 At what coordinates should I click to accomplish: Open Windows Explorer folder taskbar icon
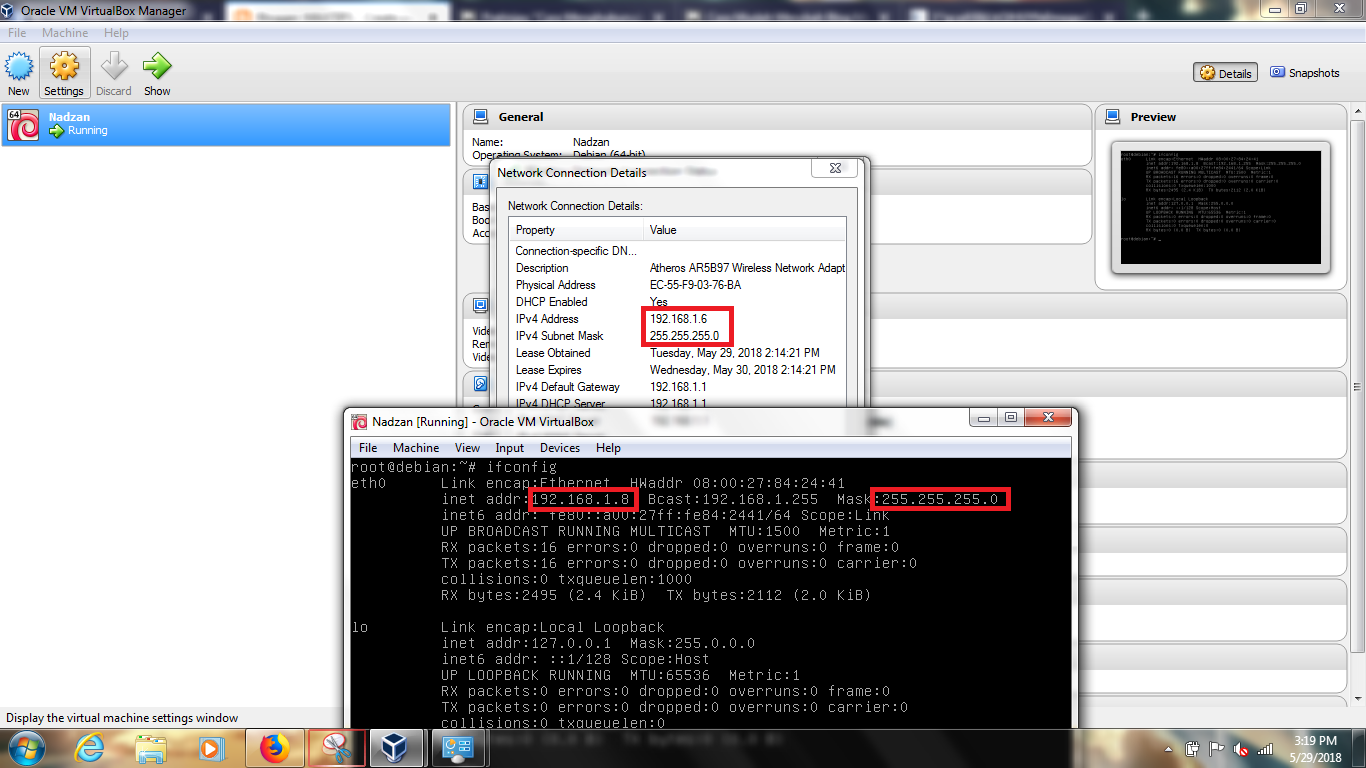[x=151, y=748]
